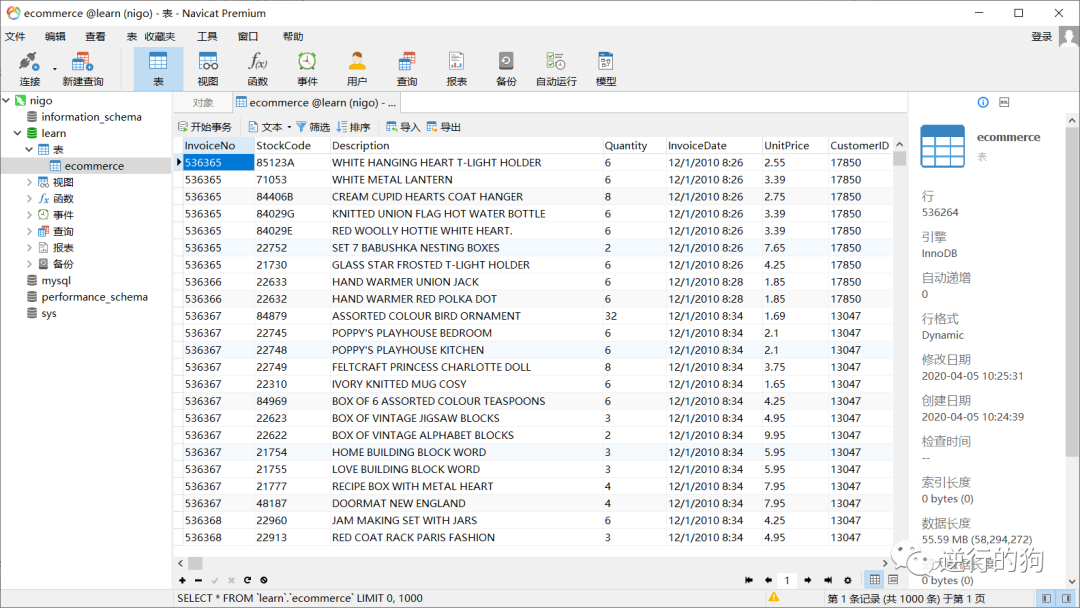Open the 模型 model toolbar icon
This screenshot has width=1080, height=608.
tap(605, 69)
